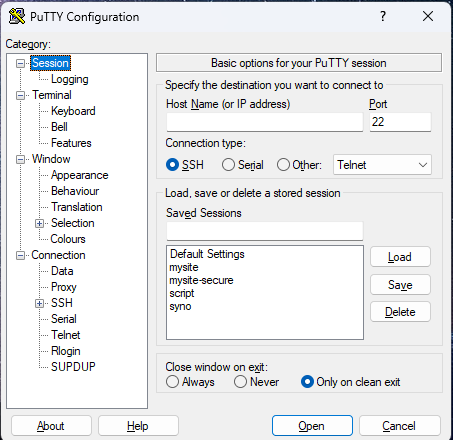Viewport: 453px width, 440px height.
Task: Open the Window category
Action: (x=51, y=159)
